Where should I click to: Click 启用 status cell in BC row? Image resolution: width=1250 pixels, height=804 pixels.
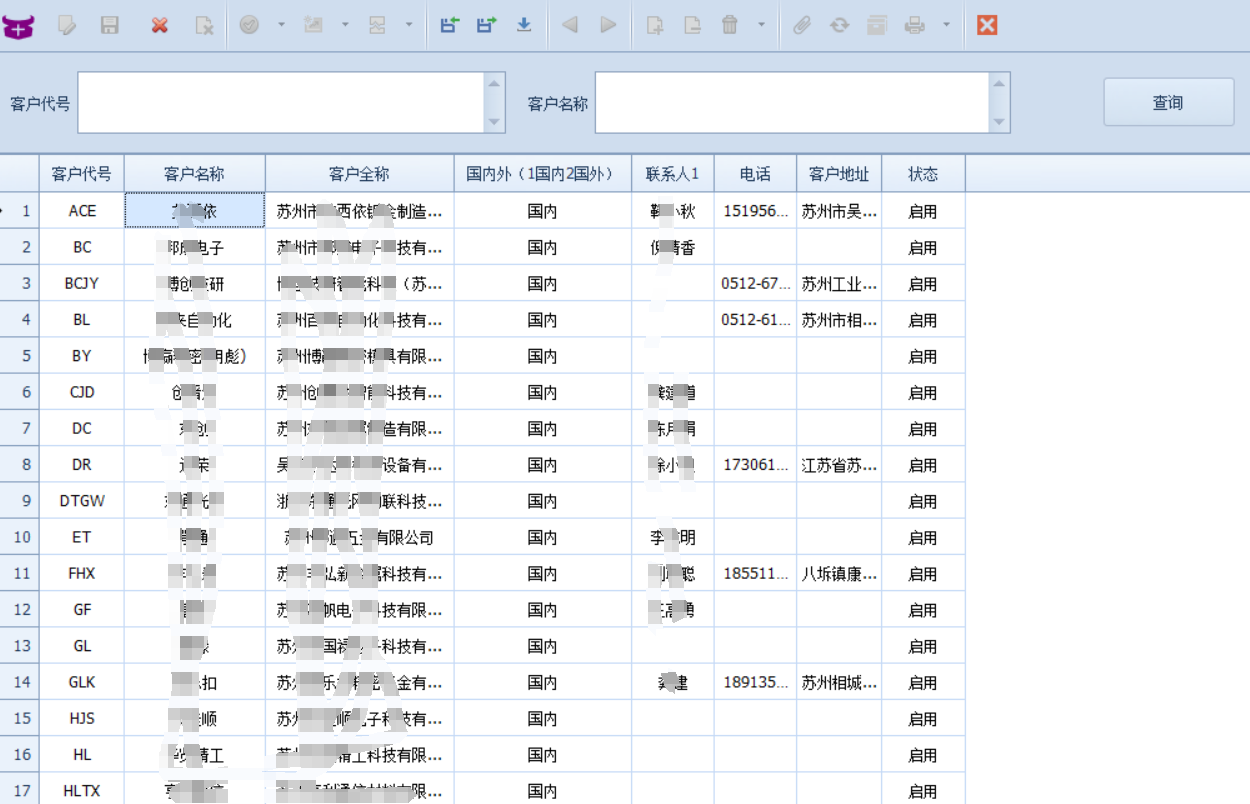[923, 247]
